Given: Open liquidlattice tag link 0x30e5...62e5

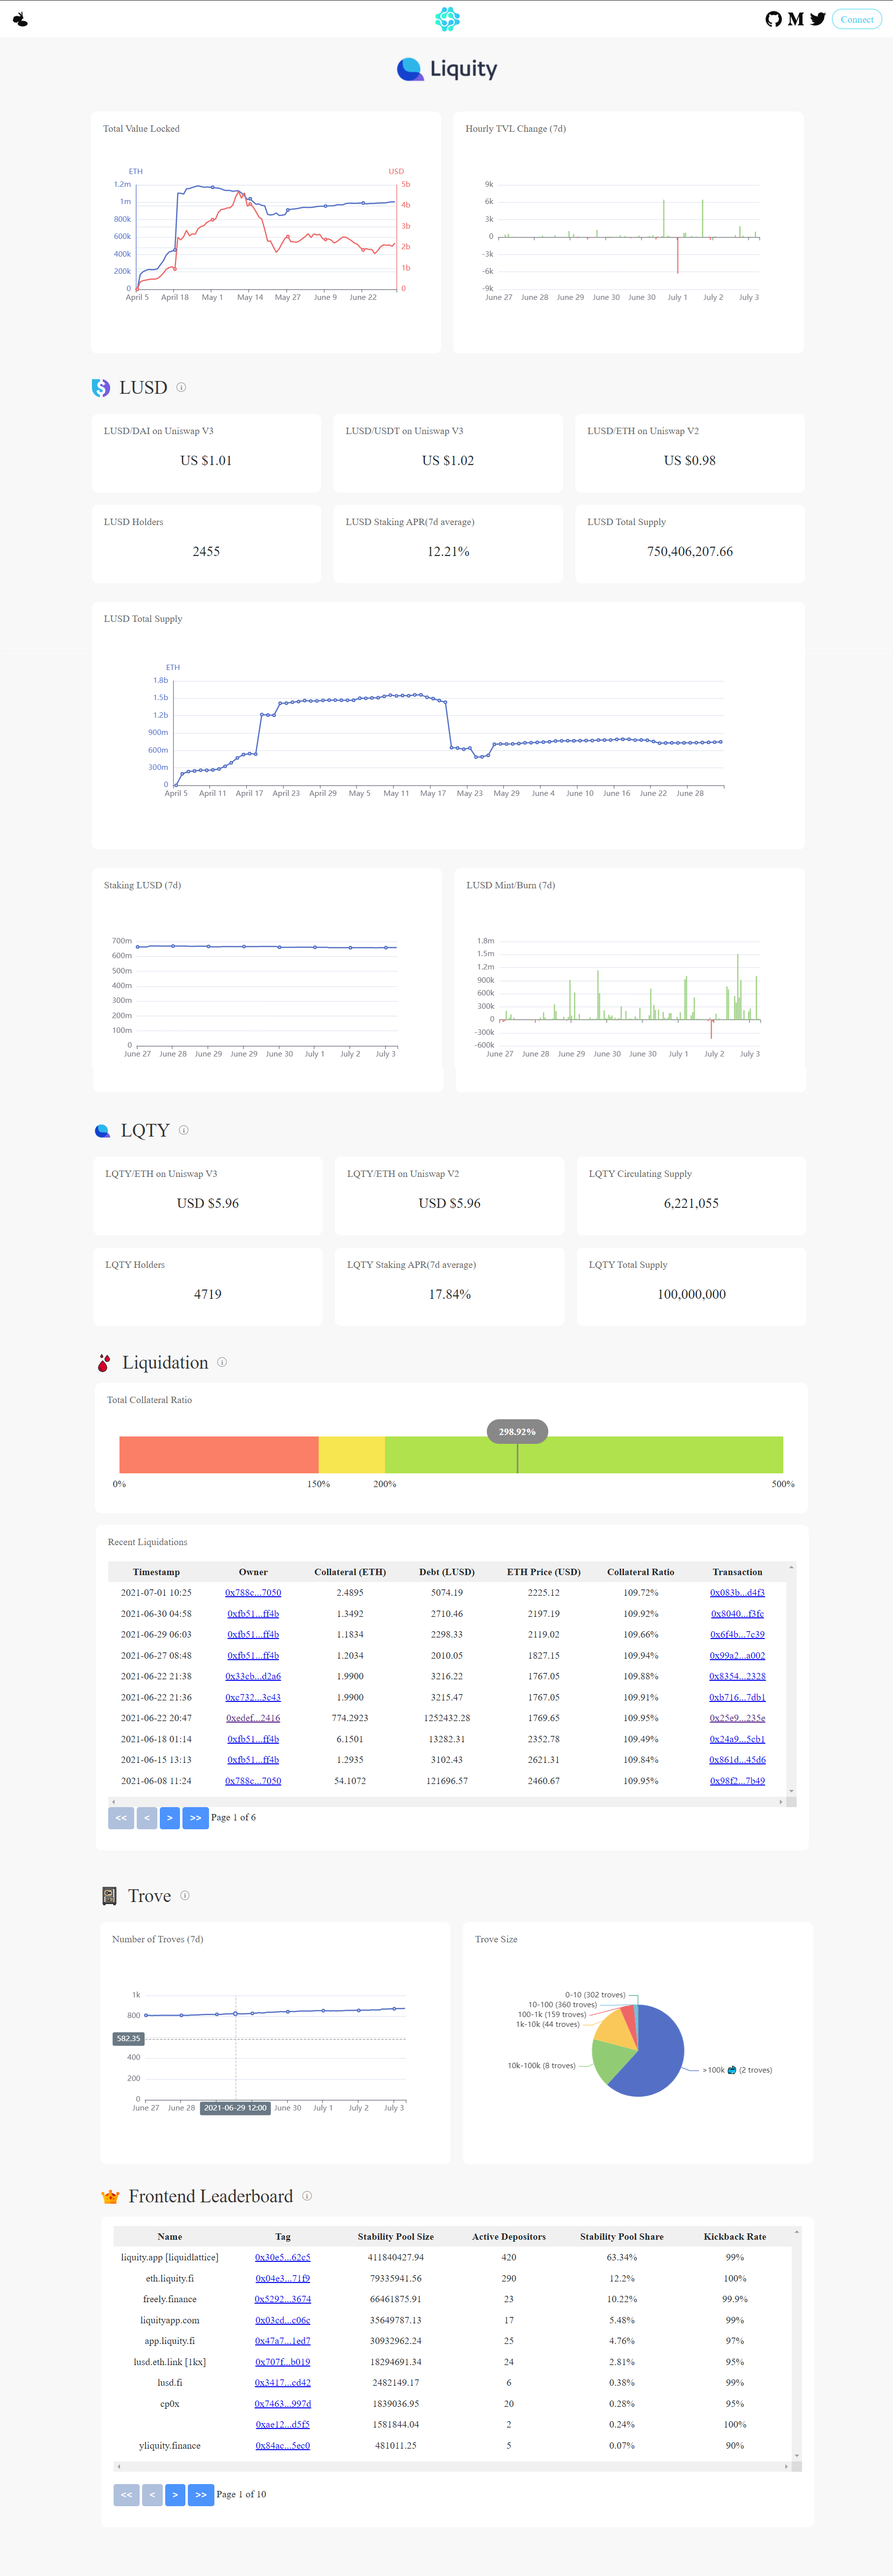Looking at the screenshot, I should point(283,2257).
